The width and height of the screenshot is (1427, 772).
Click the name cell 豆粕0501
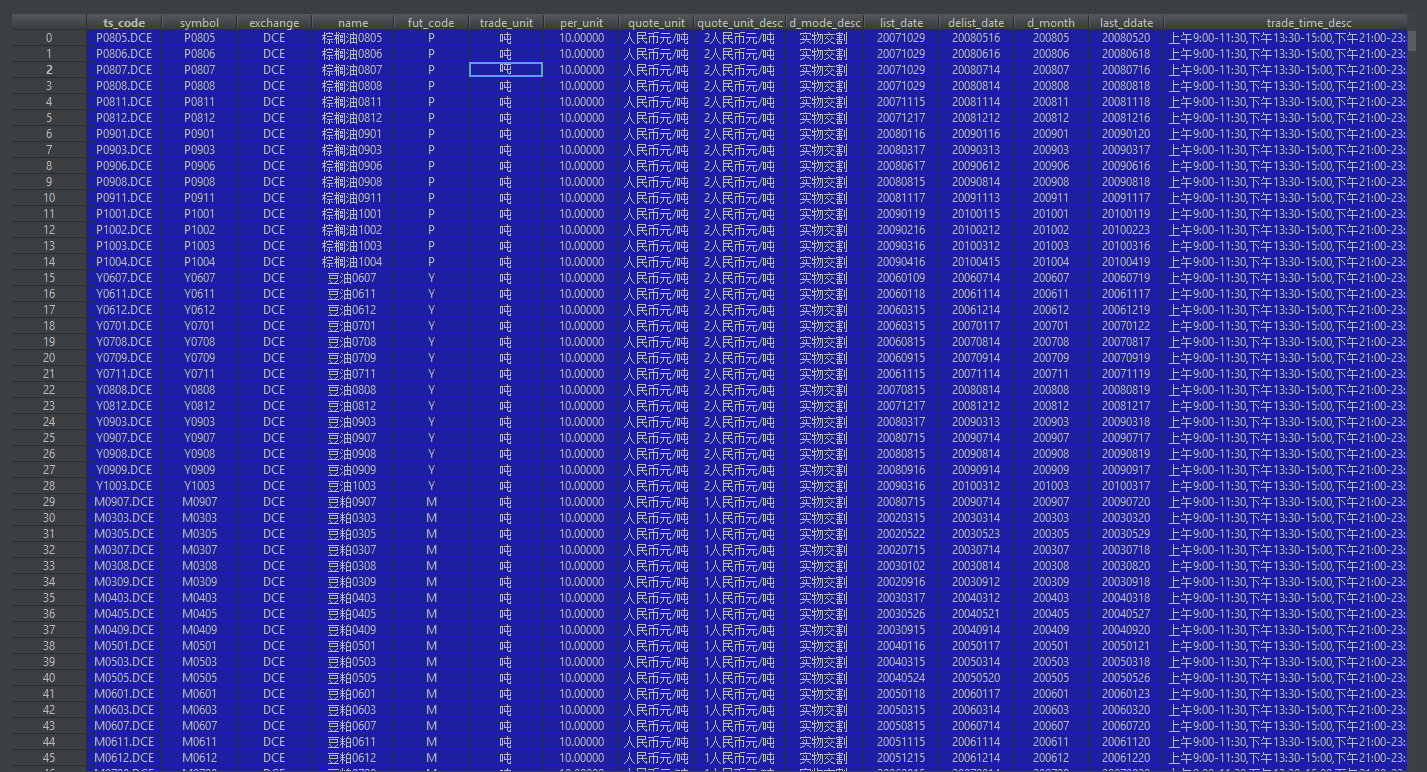coord(353,646)
